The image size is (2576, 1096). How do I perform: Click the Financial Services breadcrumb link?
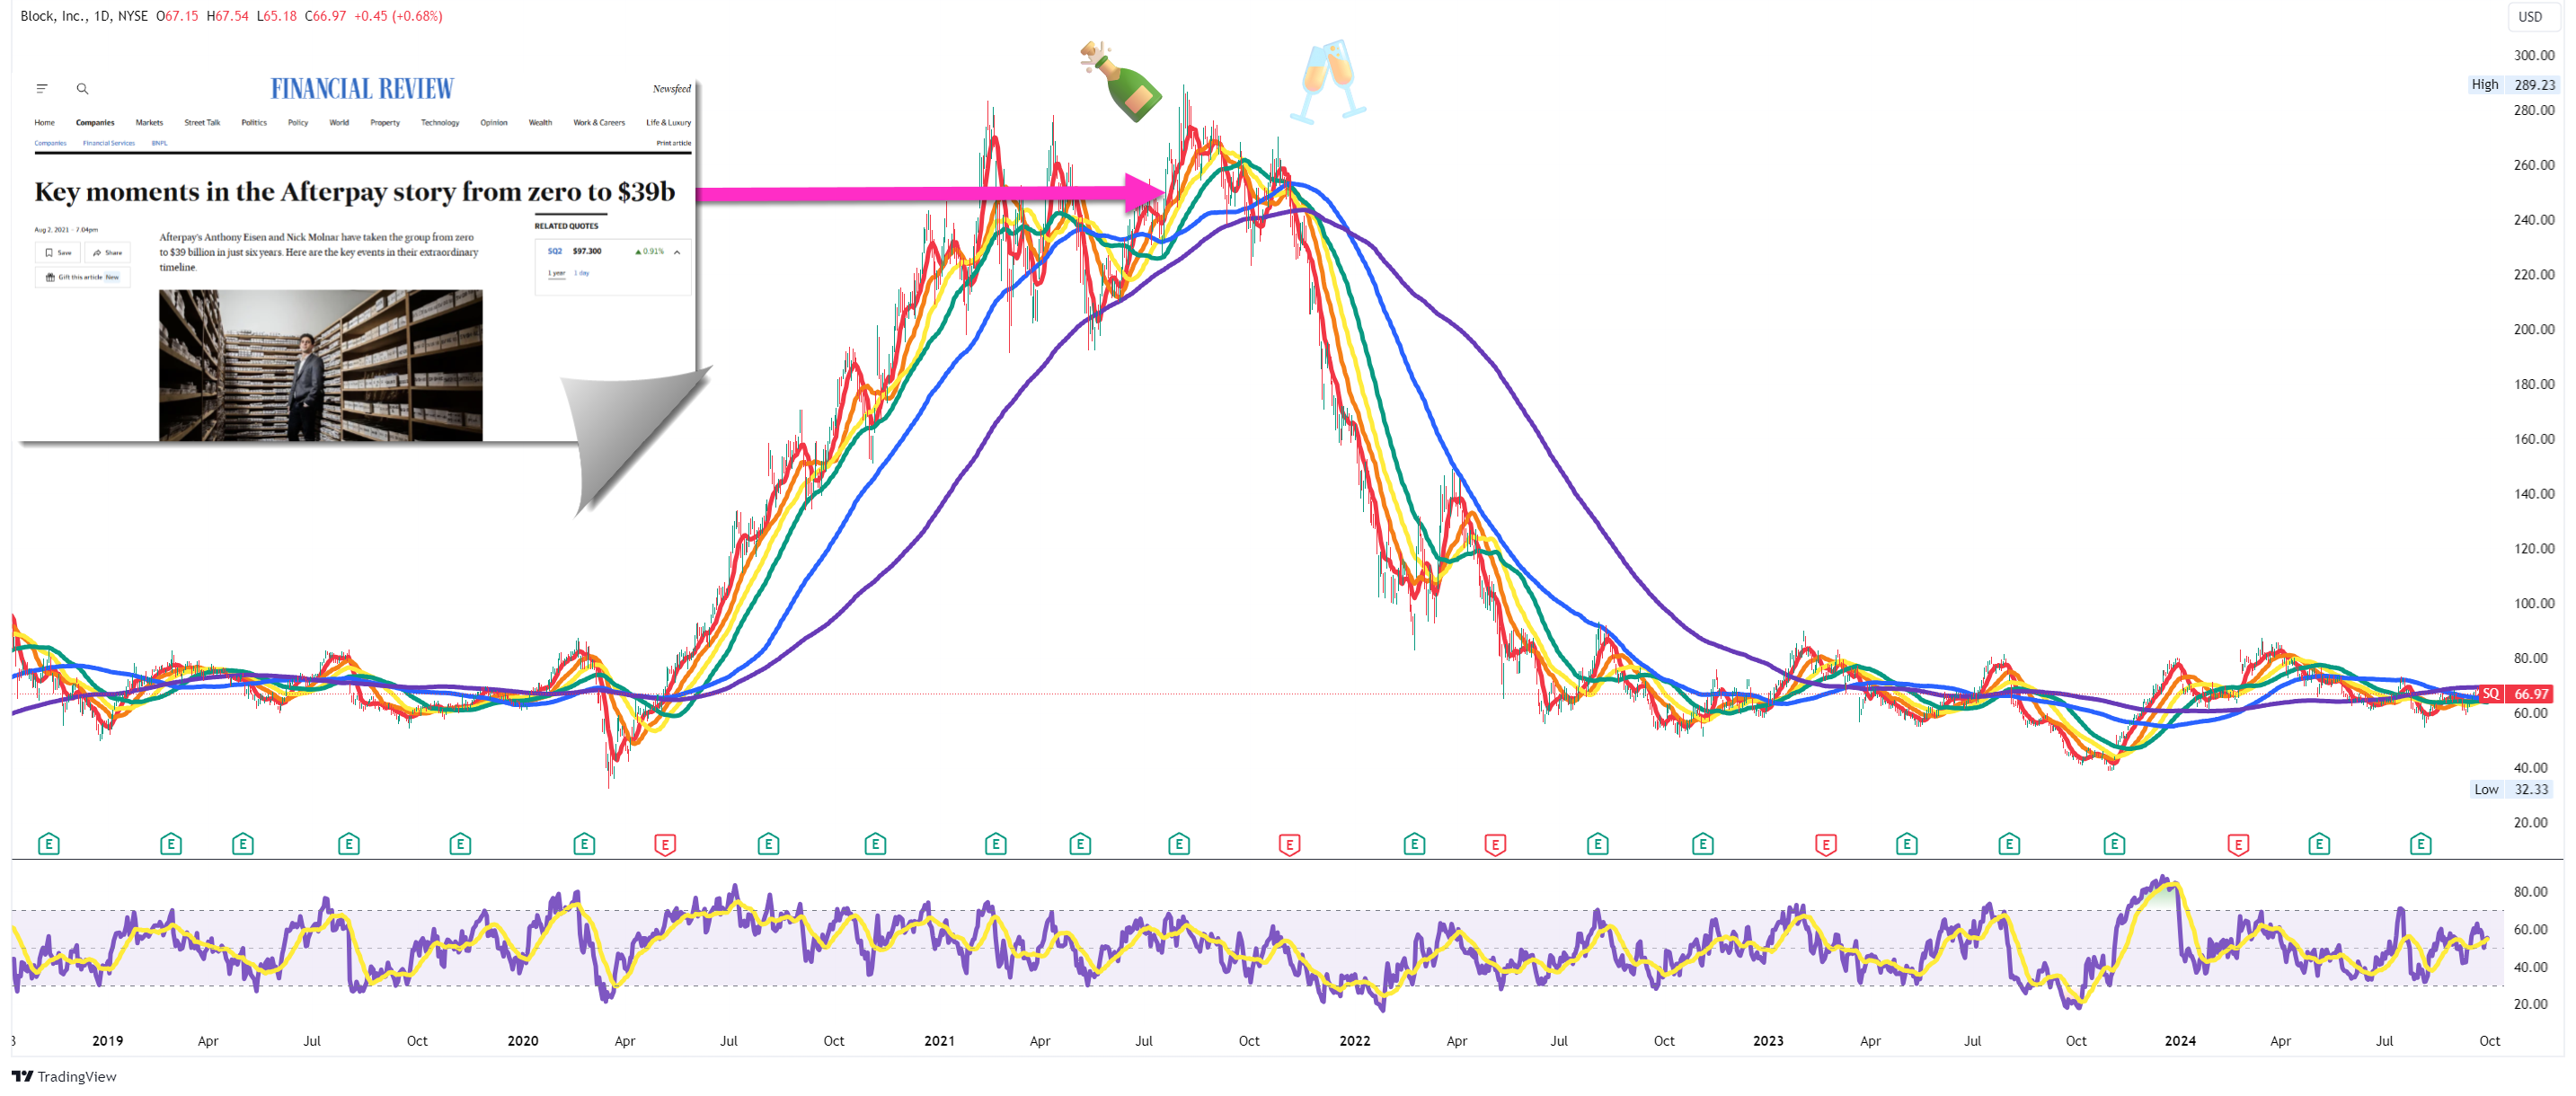tap(109, 143)
